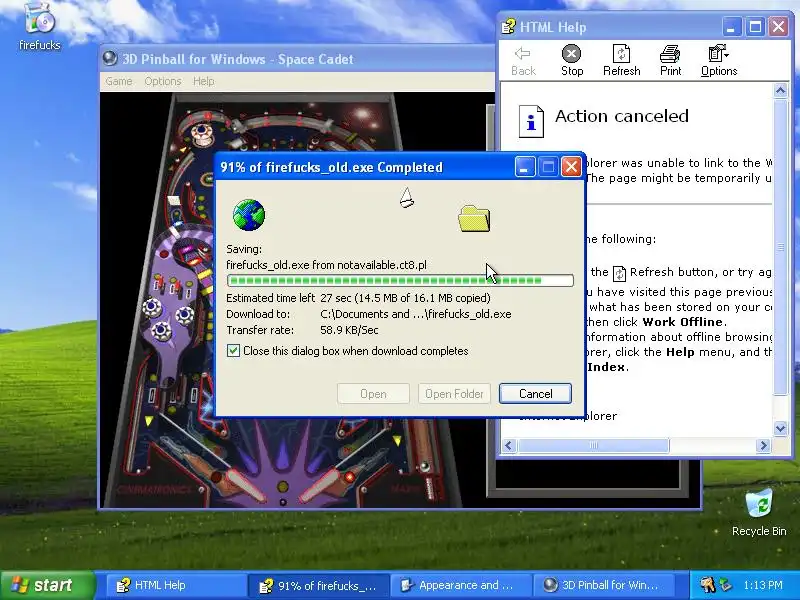
Task: Click the Action canceled heading
Action: click(x=621, y=116)
